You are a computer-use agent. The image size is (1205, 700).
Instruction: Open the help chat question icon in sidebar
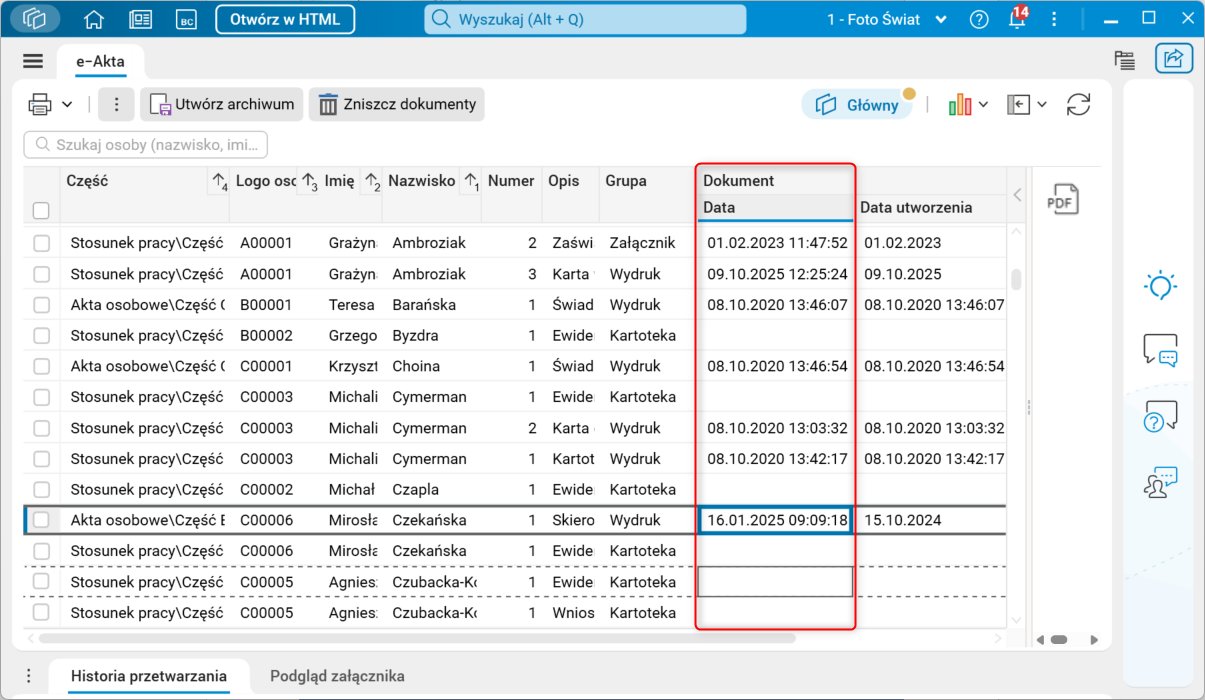click(x=1160, y=416)
